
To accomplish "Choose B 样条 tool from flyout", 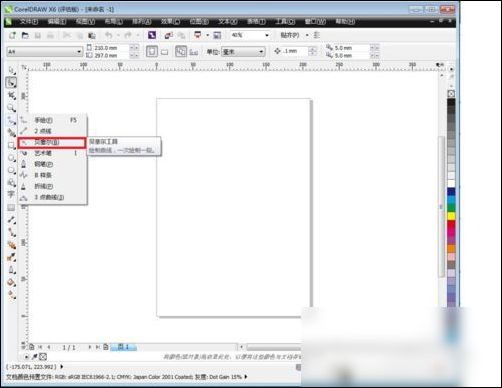I will click(52, 175).
